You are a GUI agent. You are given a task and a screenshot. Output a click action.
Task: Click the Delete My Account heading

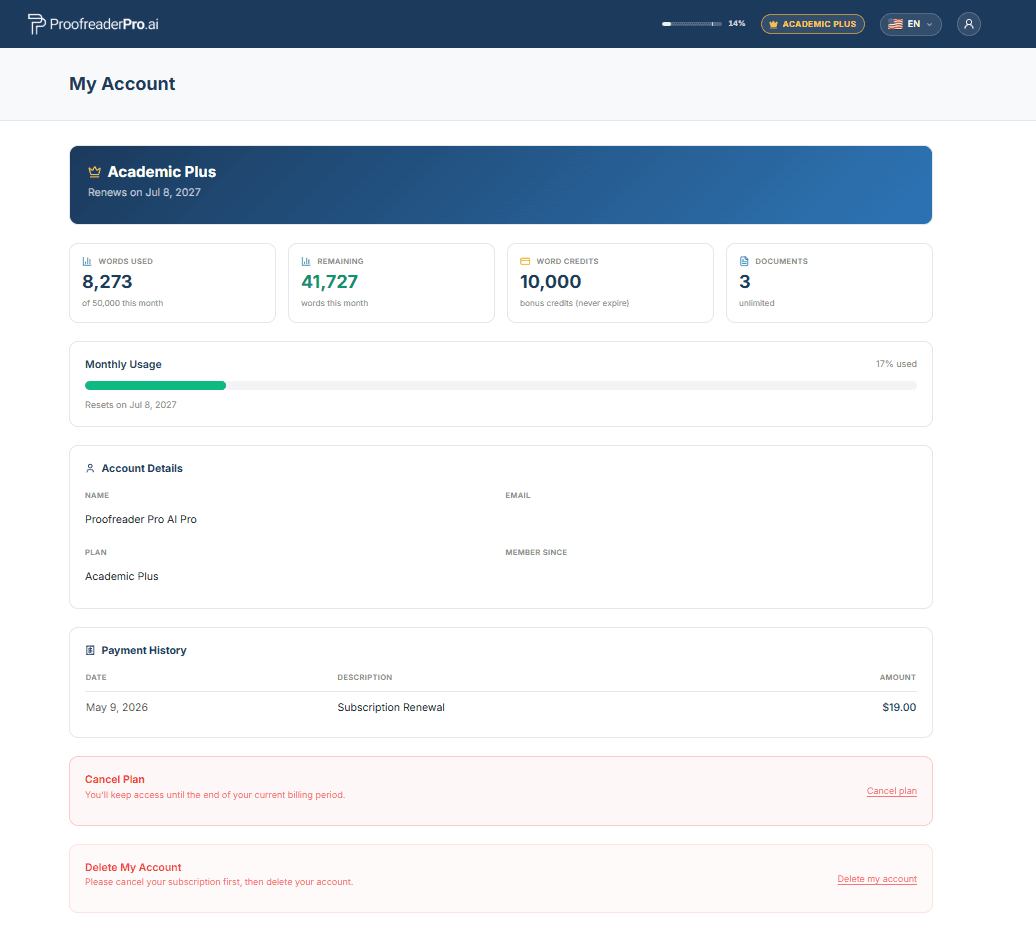tap(133, 867)
